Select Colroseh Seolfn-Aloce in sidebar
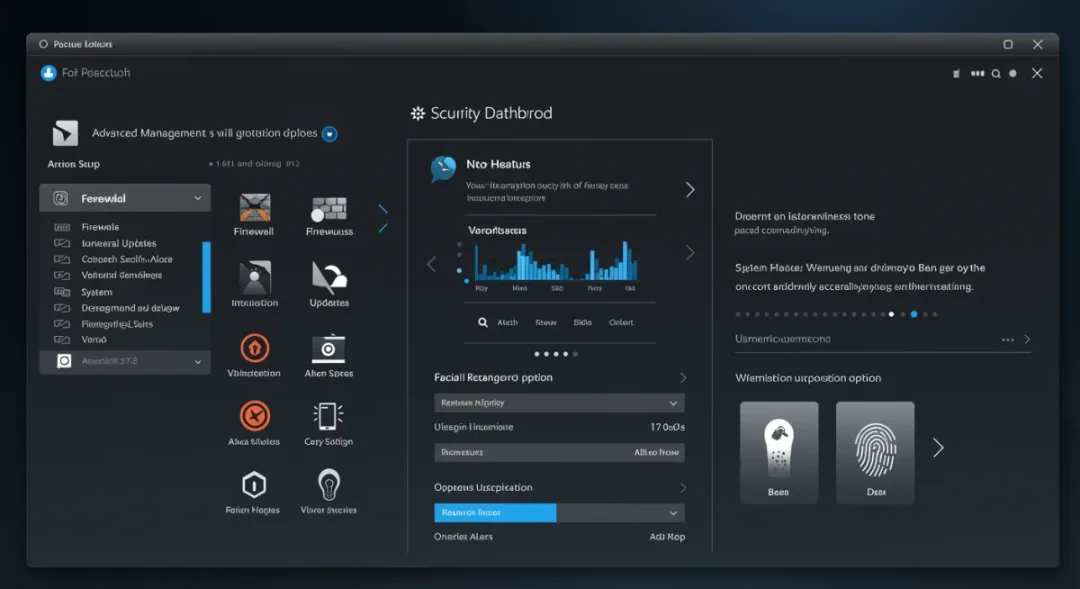This screenshot has width=1080, height=589. pyautogui.click(x=127, y=260)
